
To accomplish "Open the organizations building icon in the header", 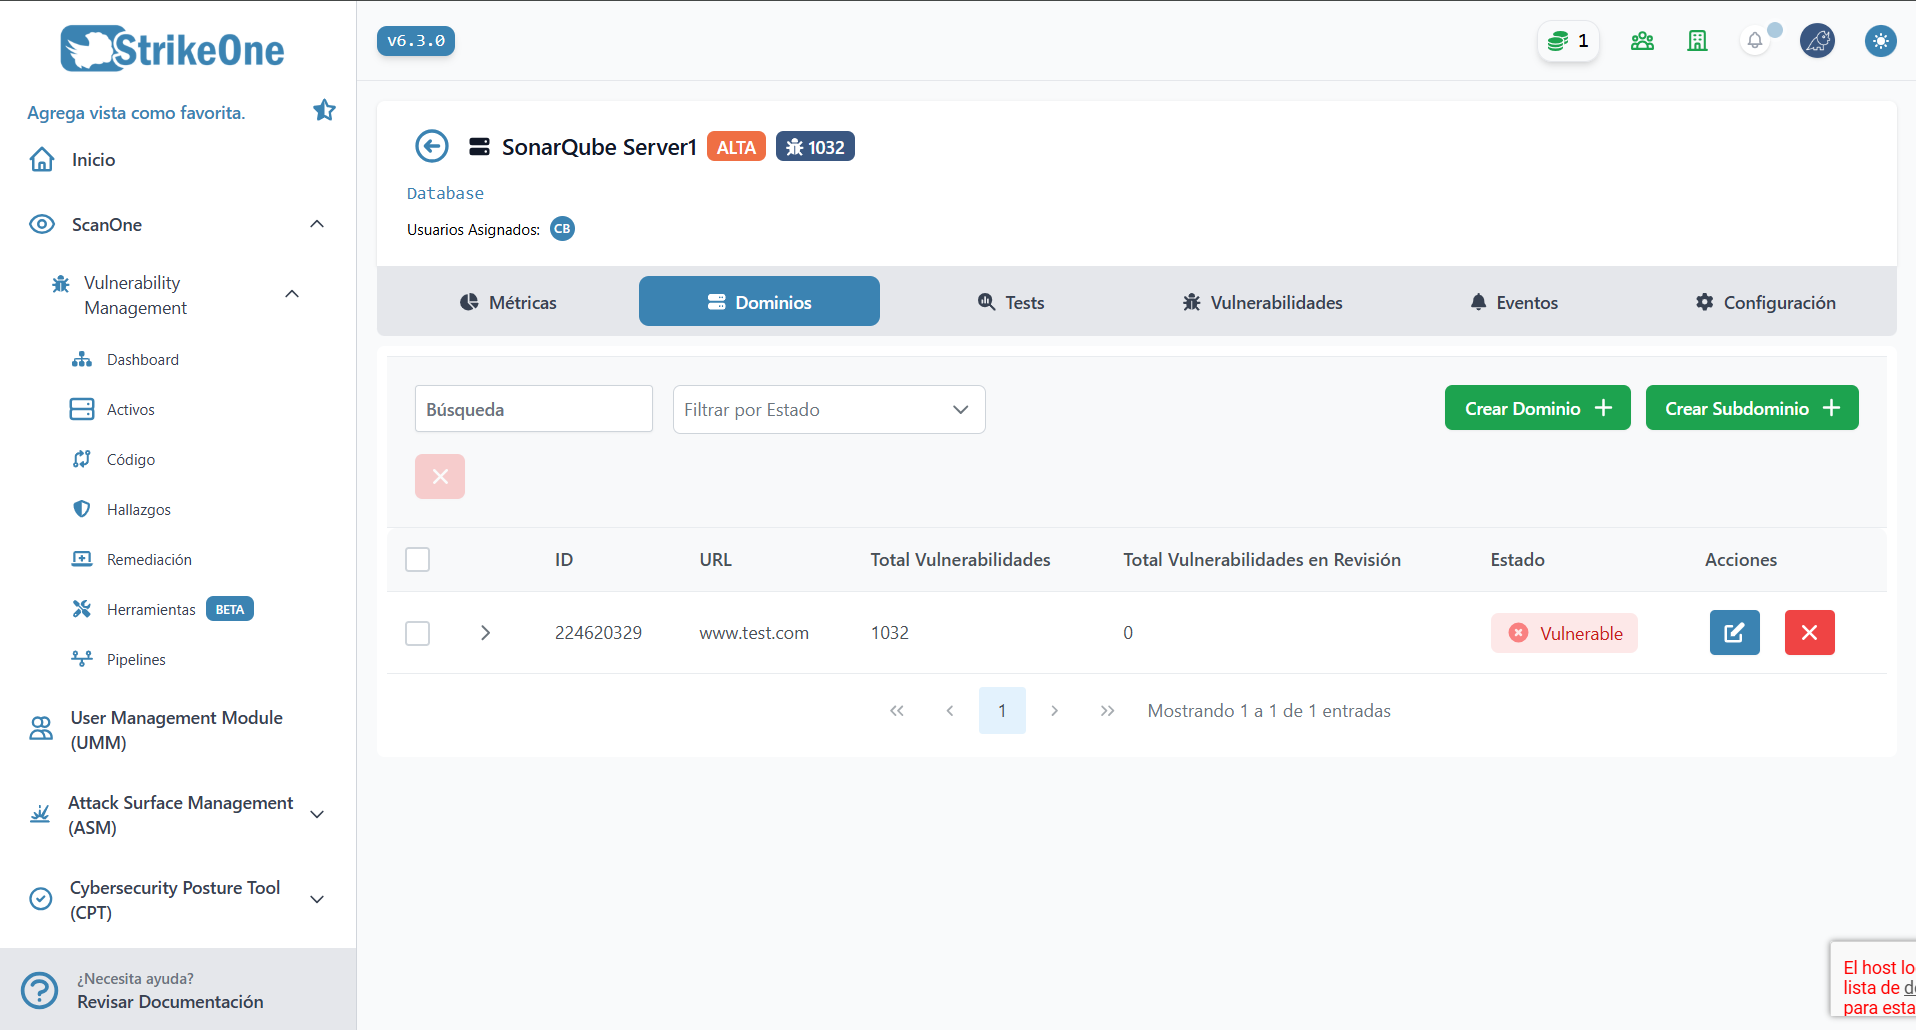I will coord(1697,41).
